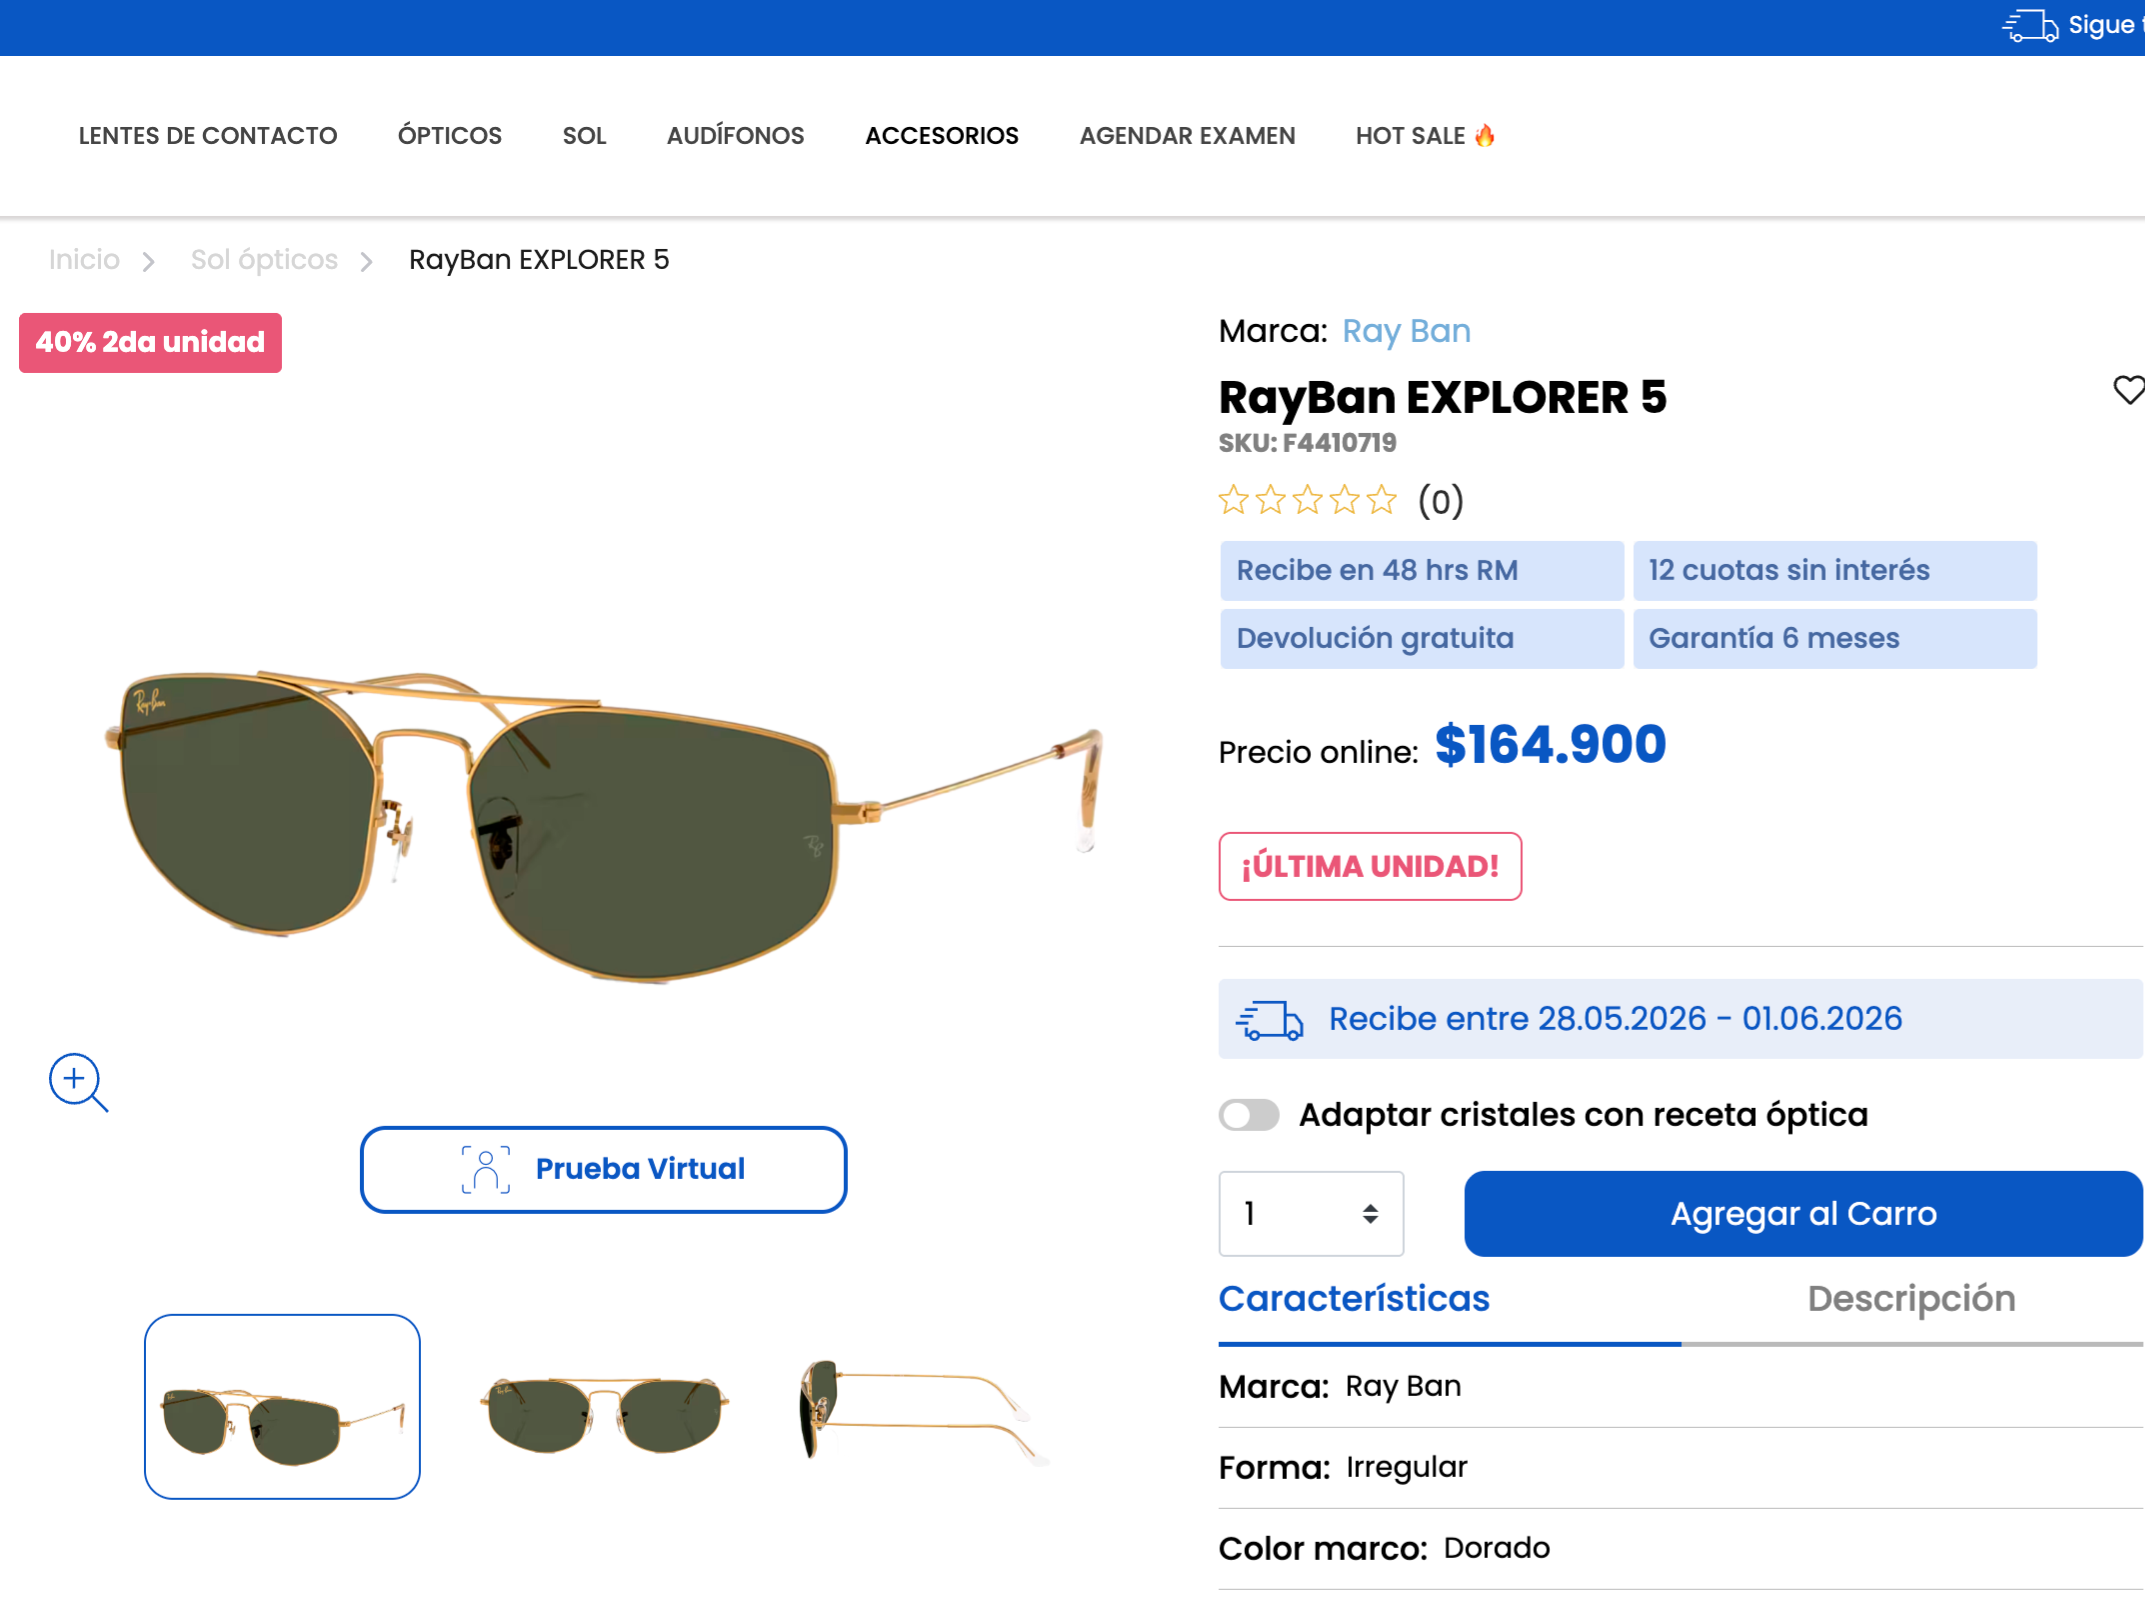Open the Ray Ban brand link
This screenshot has height=1609, width=2145.
(x=1406, y=331)
